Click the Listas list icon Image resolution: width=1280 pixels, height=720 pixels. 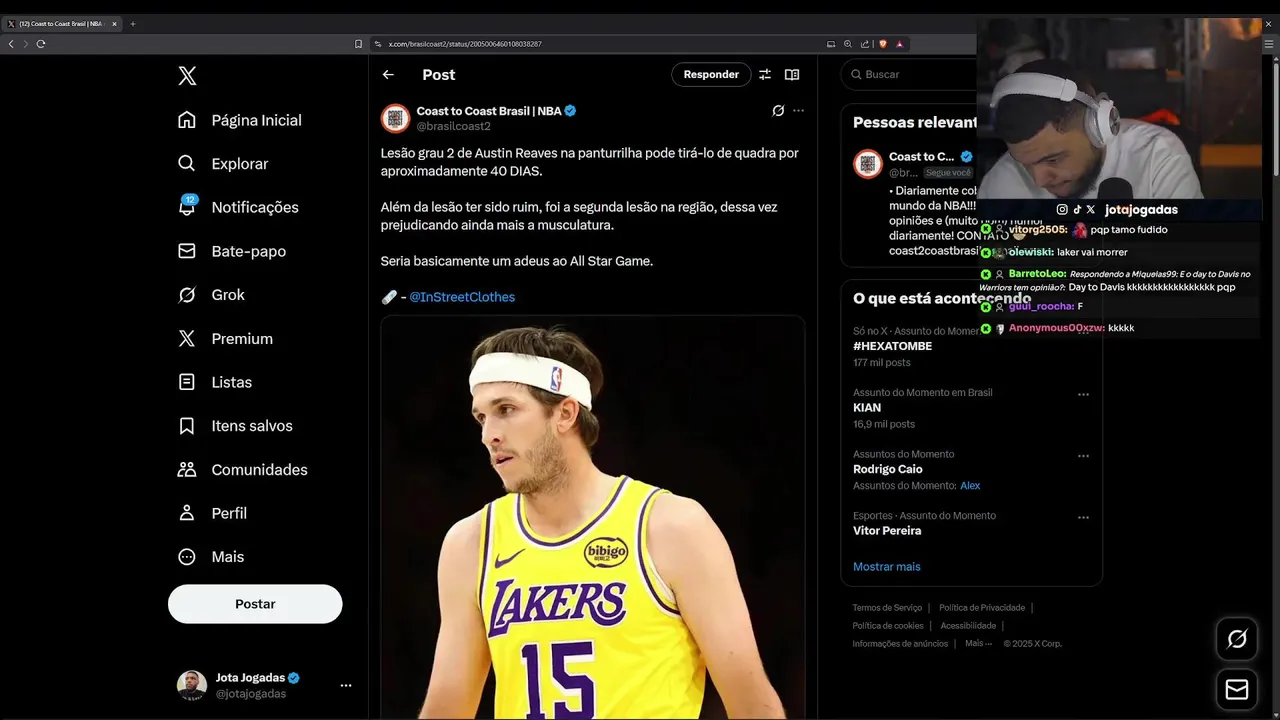click(187, 382)
